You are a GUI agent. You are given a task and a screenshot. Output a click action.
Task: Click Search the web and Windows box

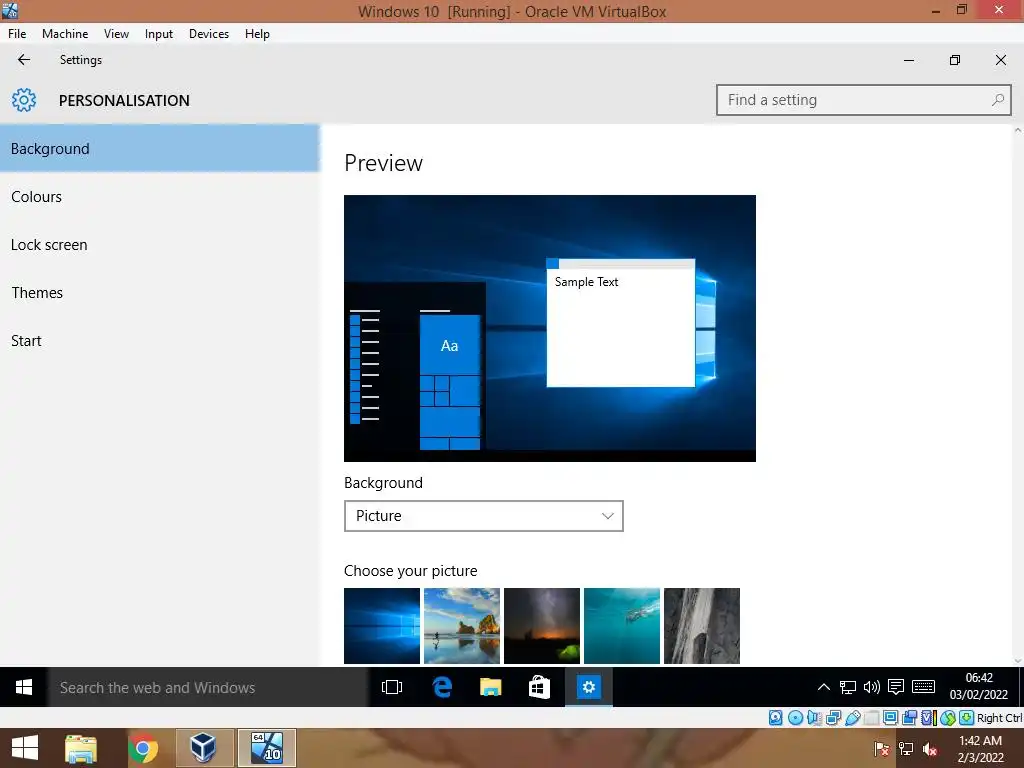coord(208,687)
